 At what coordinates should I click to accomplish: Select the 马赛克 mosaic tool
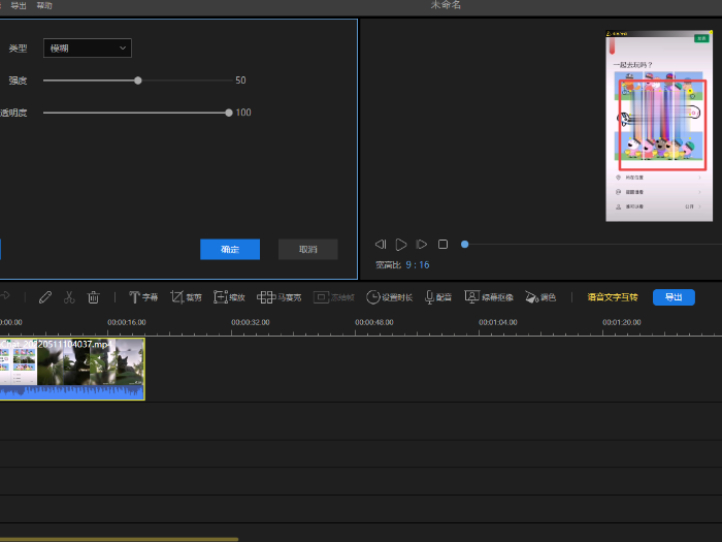279,297
